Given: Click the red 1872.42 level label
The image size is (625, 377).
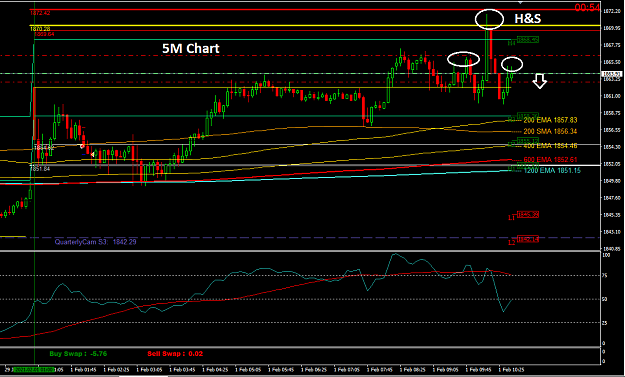Looking at the screenshot, I should [40, 13].
